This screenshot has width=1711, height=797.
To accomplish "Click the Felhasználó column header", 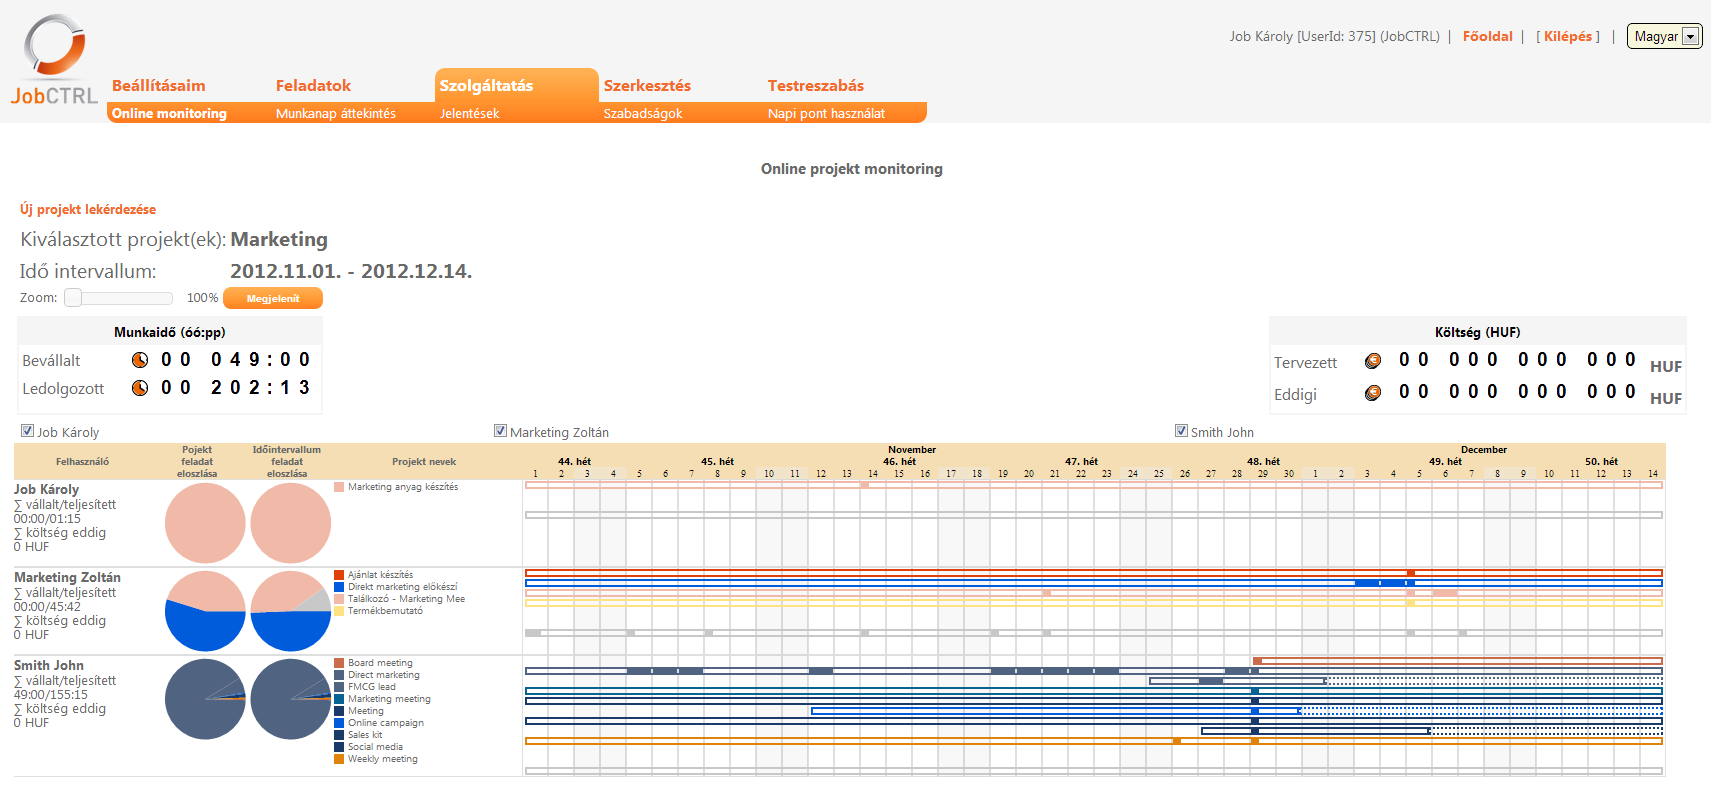I will (82, 462).
